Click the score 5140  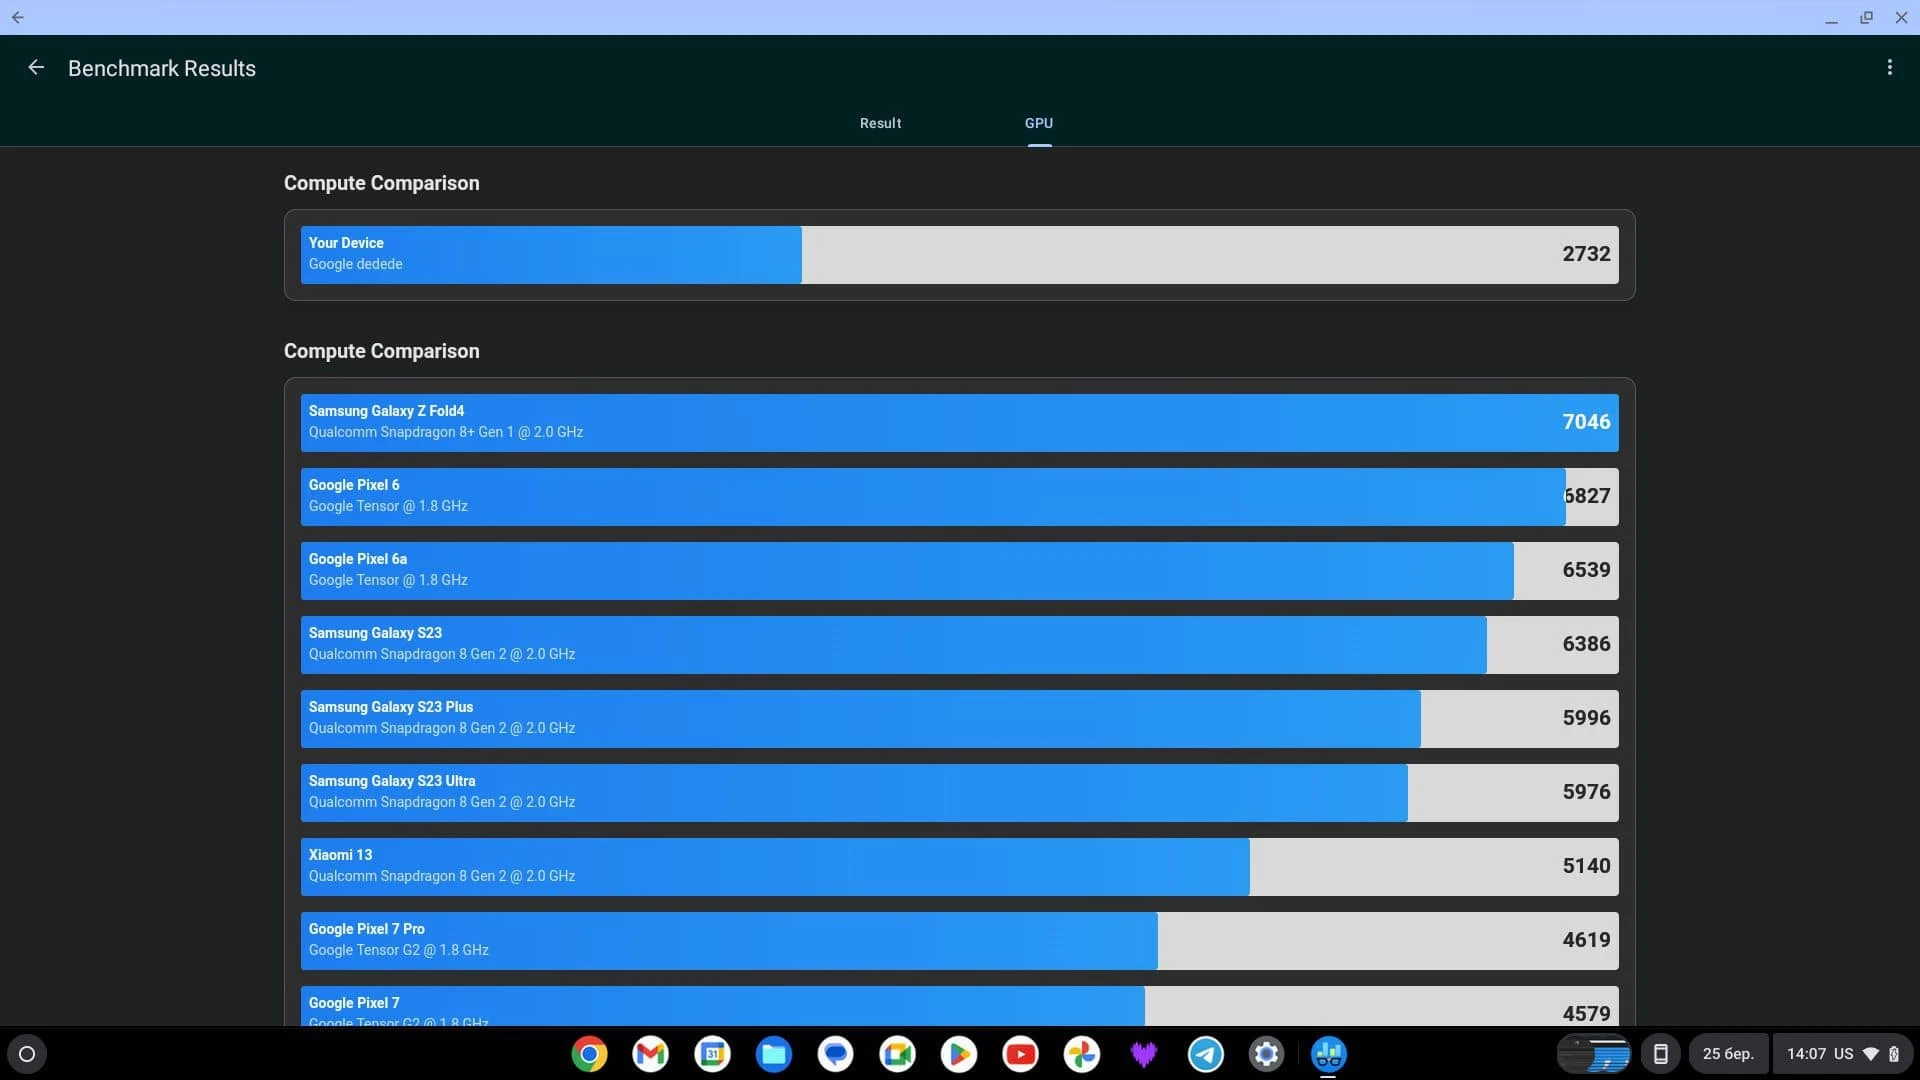coord(1586,866)
